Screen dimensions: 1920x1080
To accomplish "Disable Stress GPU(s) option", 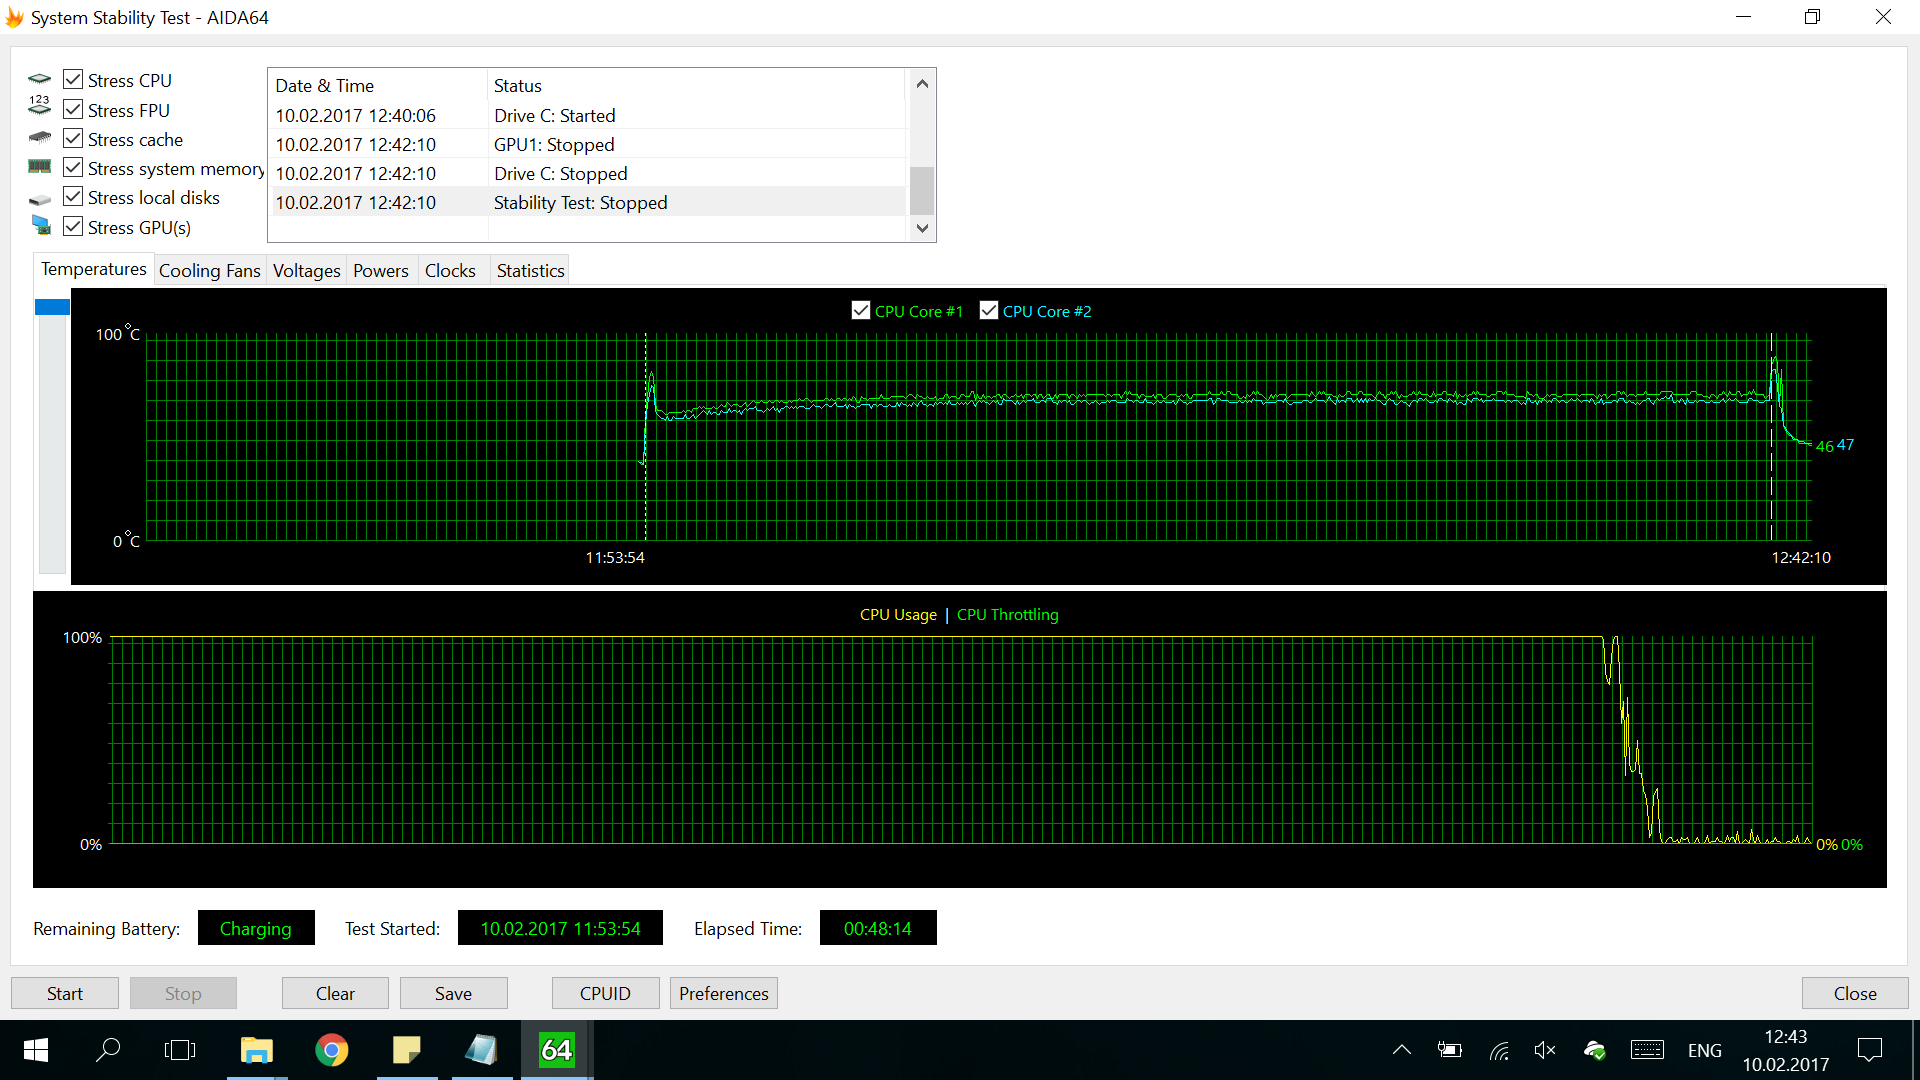I will pyautogui.click(x=73, y=227).
